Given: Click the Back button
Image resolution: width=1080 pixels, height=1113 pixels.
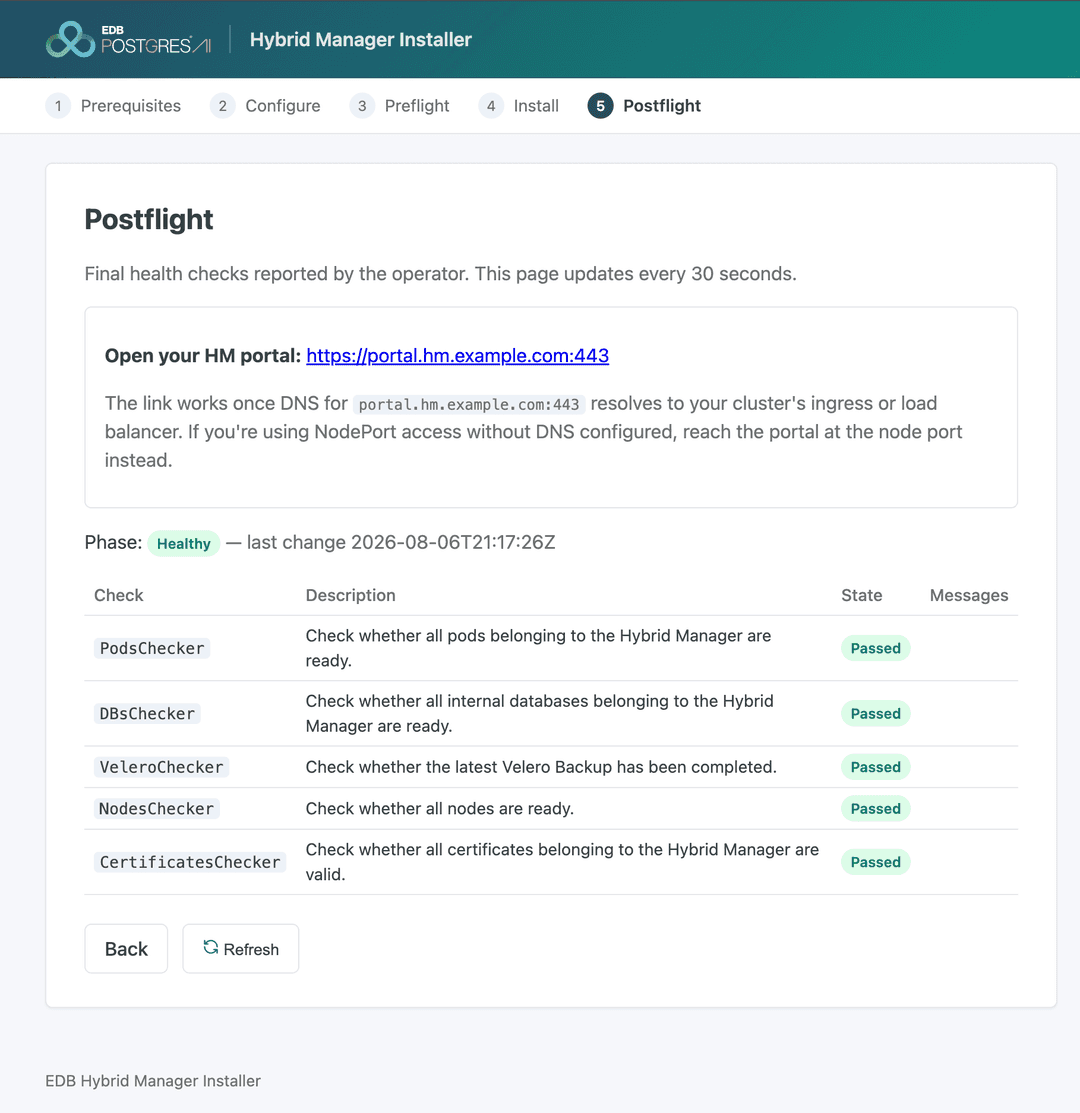Looking at the screenshot, I should tap(126, 948).
